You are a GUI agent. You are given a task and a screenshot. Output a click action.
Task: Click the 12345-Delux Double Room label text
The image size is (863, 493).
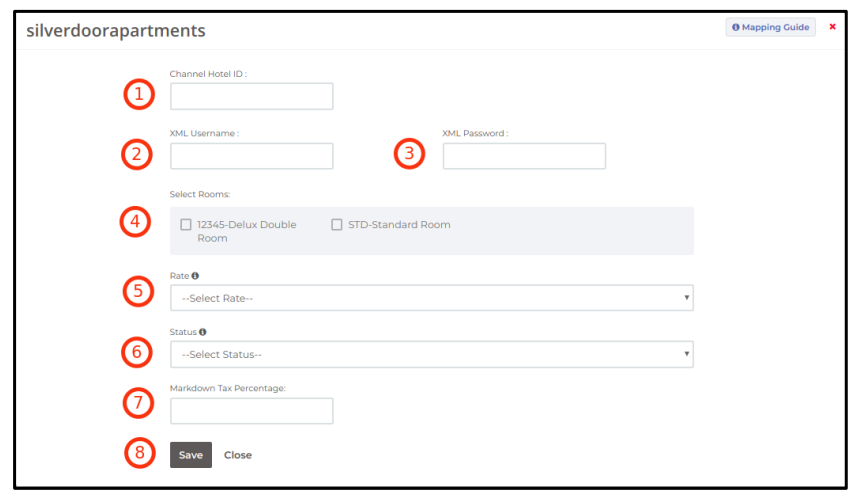247,231
